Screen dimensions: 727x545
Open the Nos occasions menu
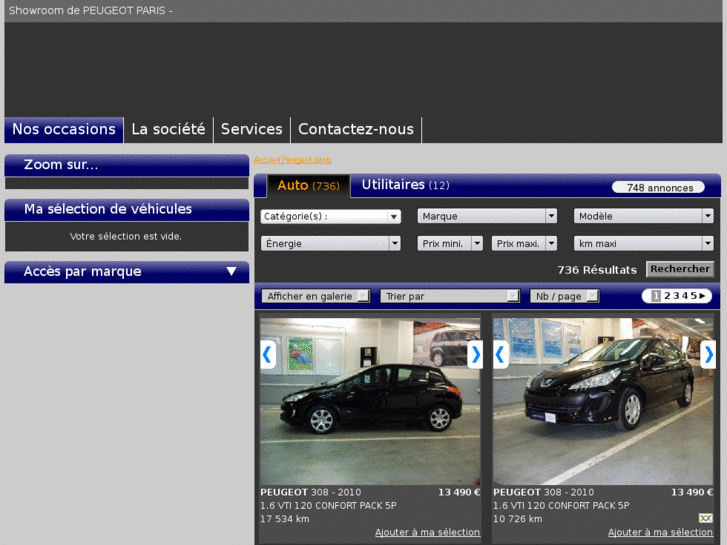tap(64, 129)
